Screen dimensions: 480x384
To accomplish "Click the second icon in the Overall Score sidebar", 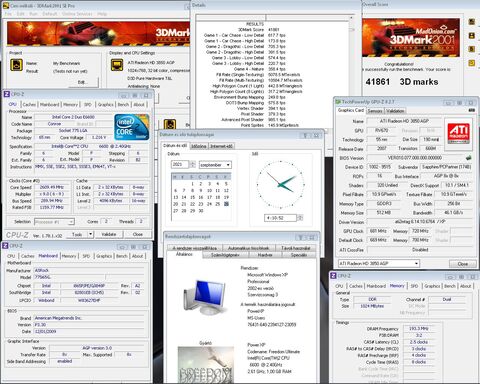I will [472, 35].
